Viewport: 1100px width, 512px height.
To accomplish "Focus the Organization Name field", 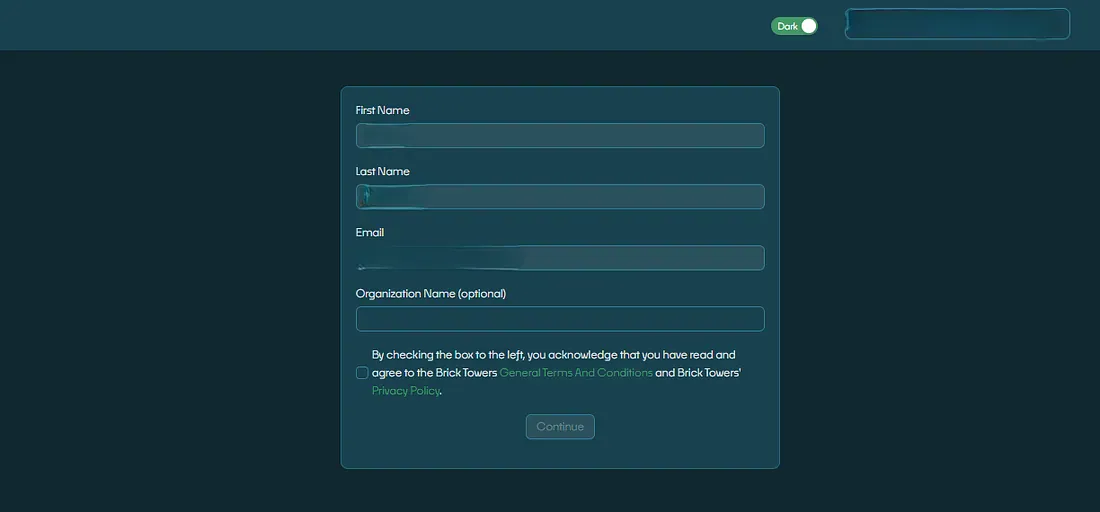I will coord(560,318).
